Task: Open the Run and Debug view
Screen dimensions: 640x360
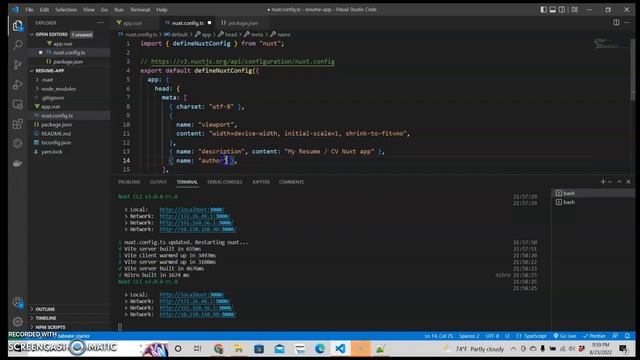Action: pyautogui.click(x=18, y=84)
